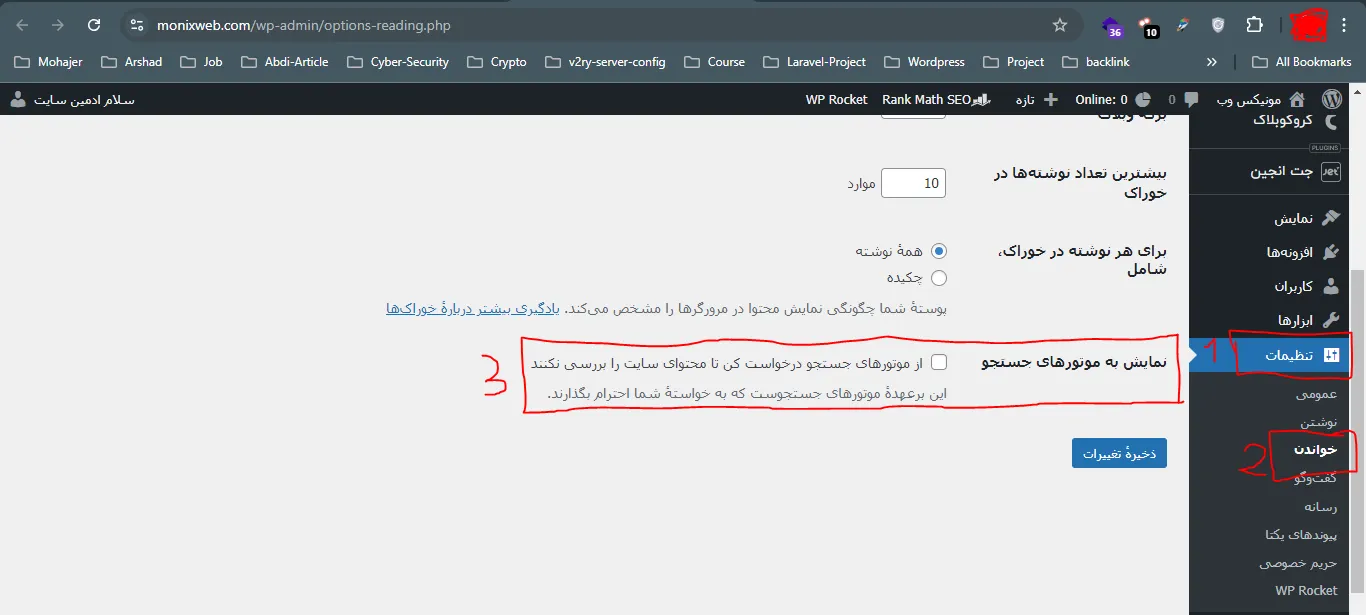Open the خواندن settings submenu item

1316,450
